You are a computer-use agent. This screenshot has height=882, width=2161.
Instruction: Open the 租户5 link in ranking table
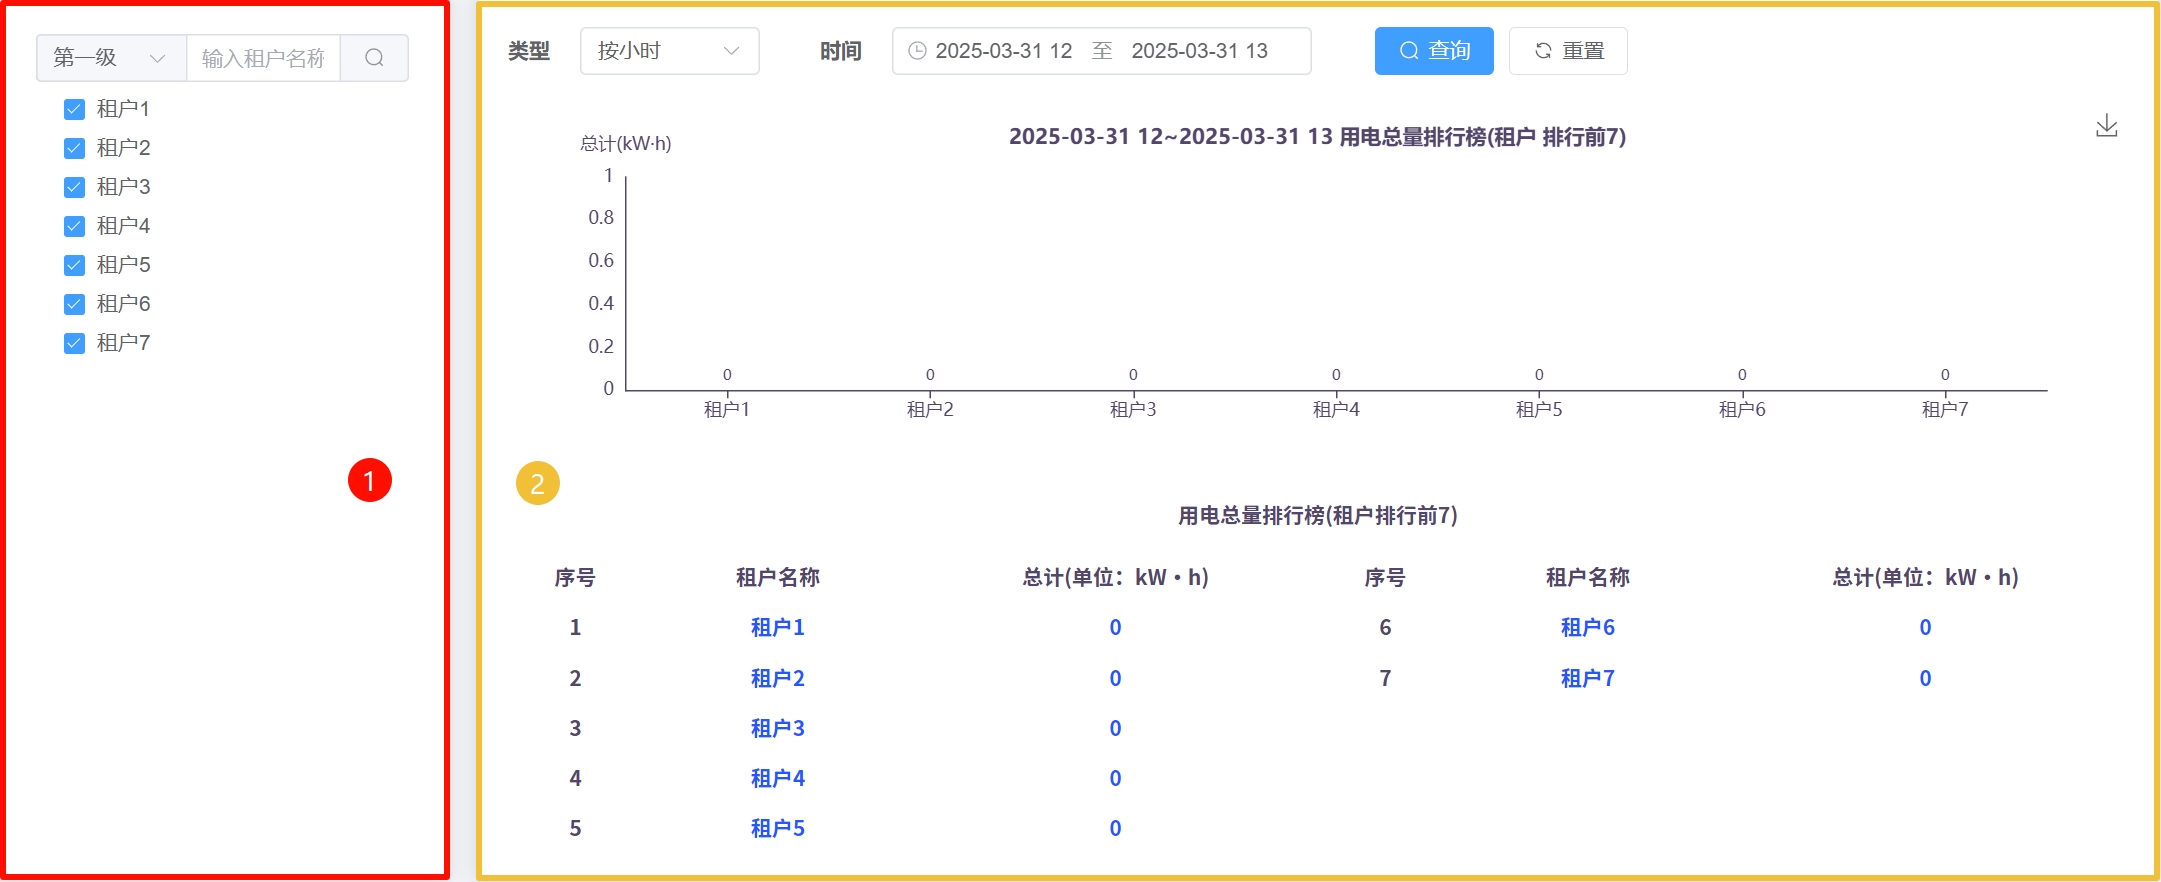(777, 828)
